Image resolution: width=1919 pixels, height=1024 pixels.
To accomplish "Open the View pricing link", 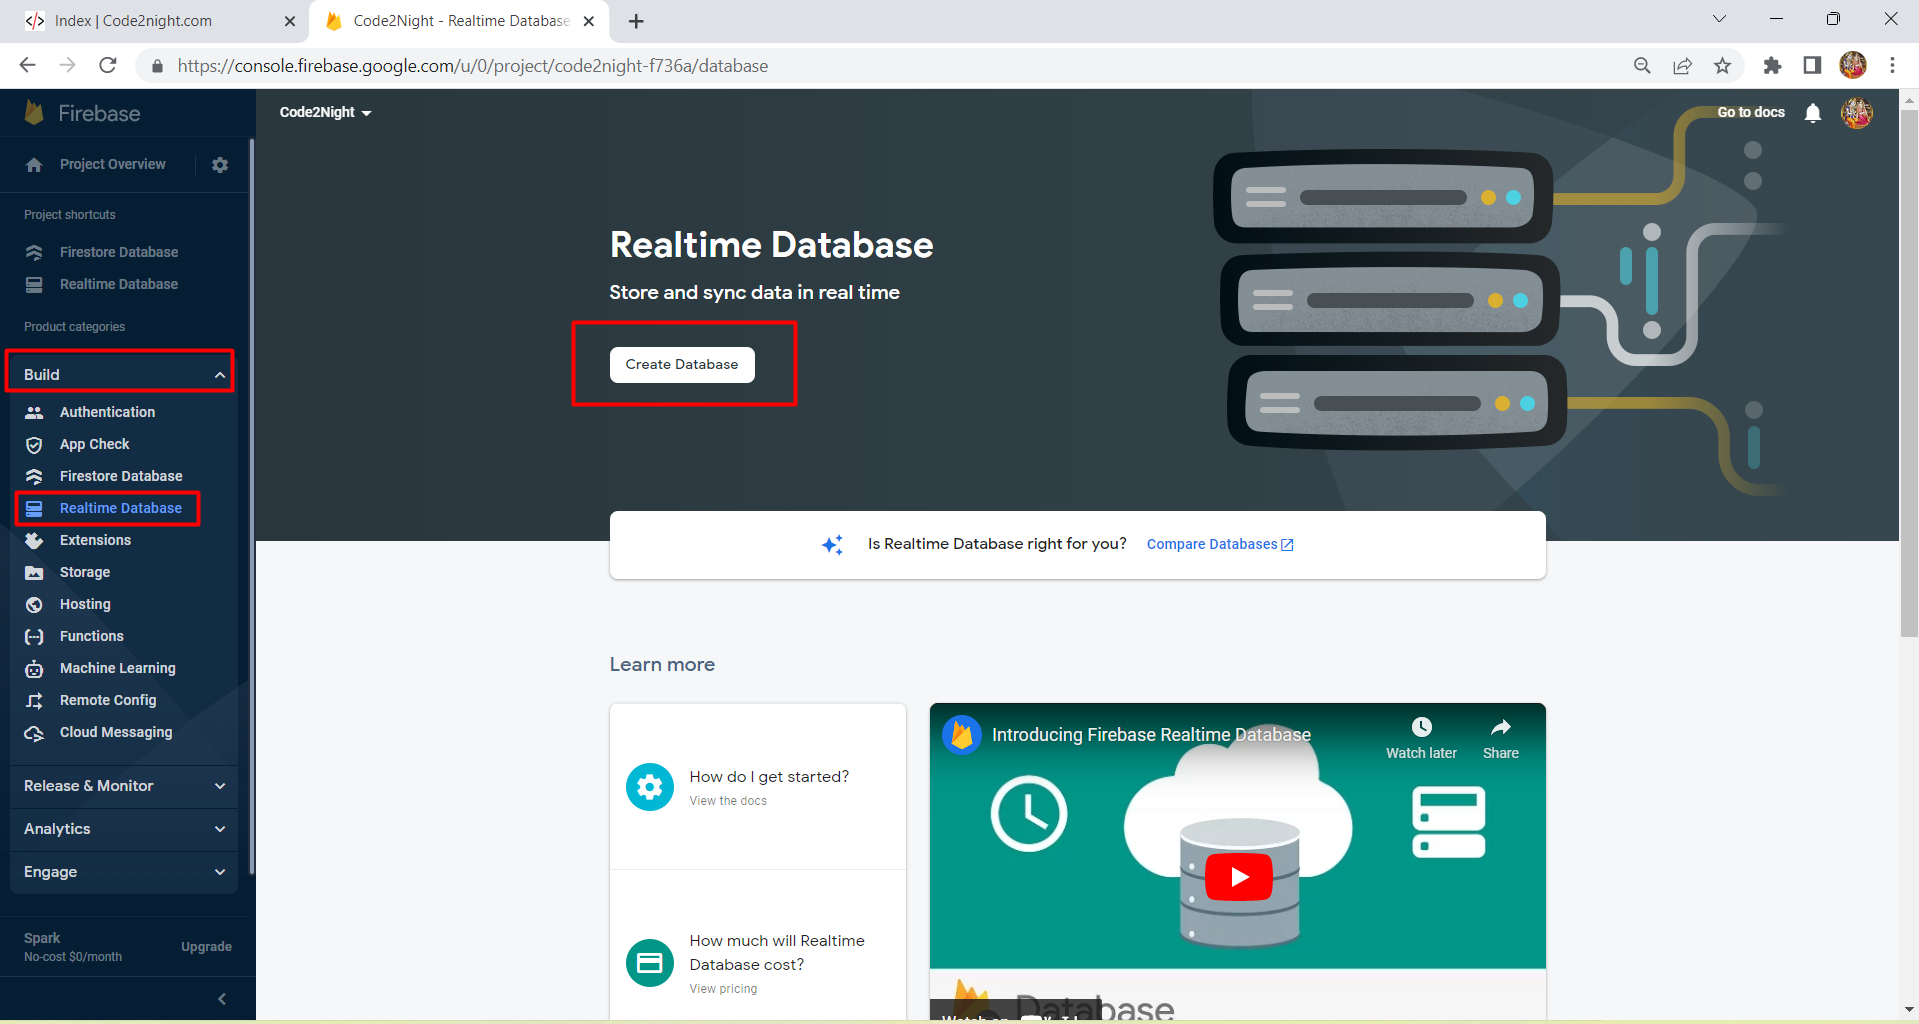I will pyautogui.click(x=723, y=989).
